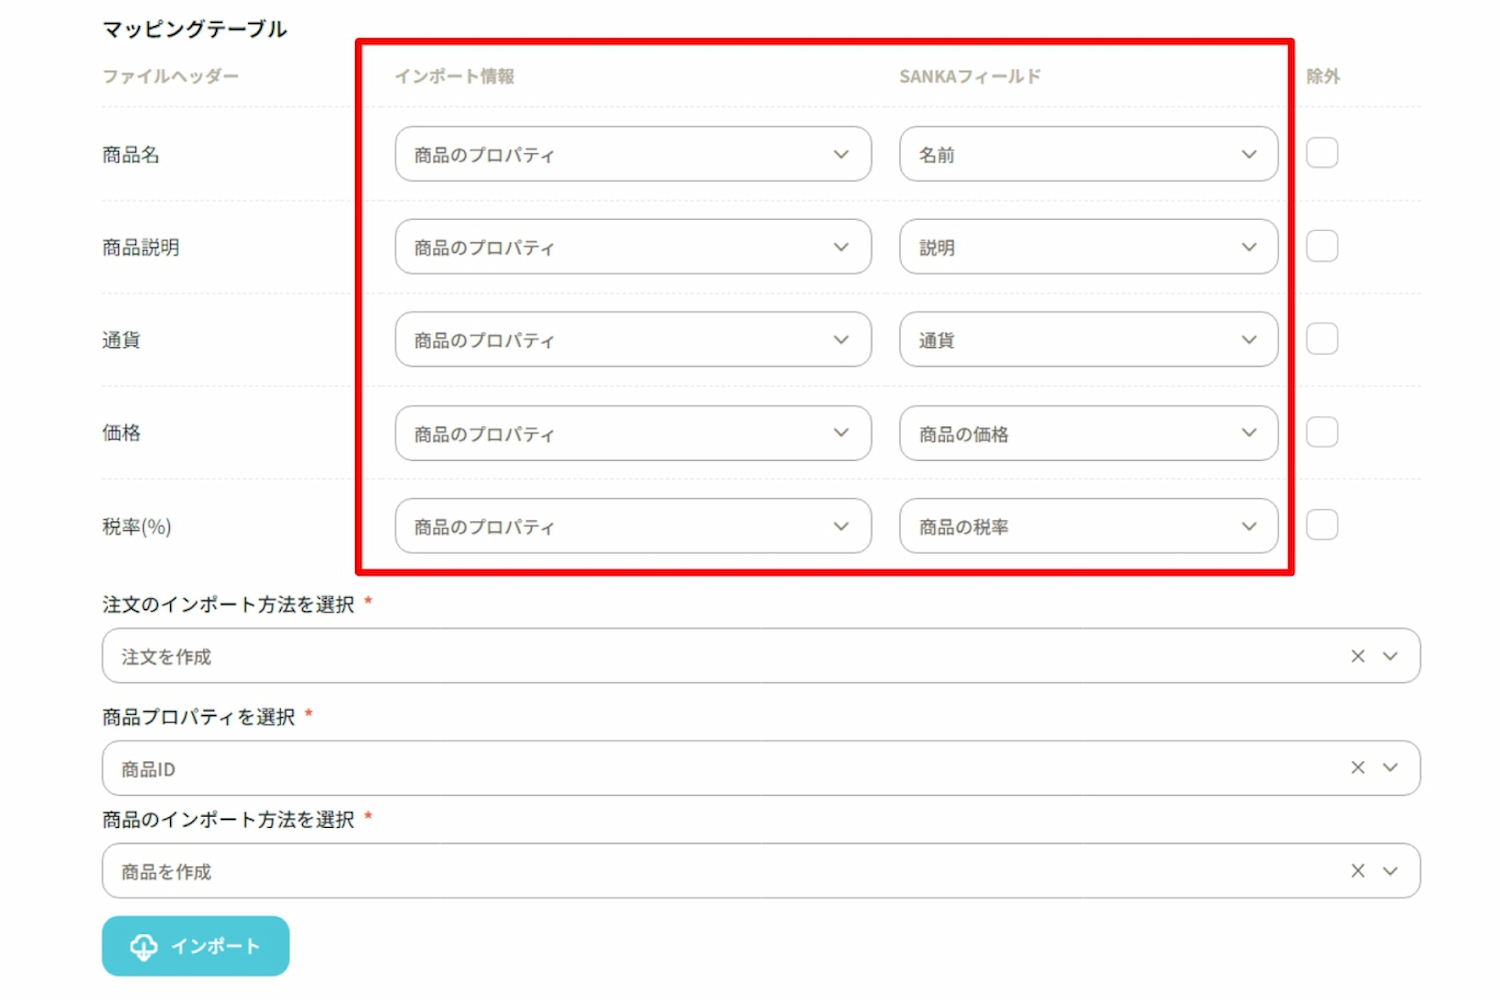Check the exclude box for 通貨 row
Screen dimensions: 1500x1000
(x=1322, y=339)
